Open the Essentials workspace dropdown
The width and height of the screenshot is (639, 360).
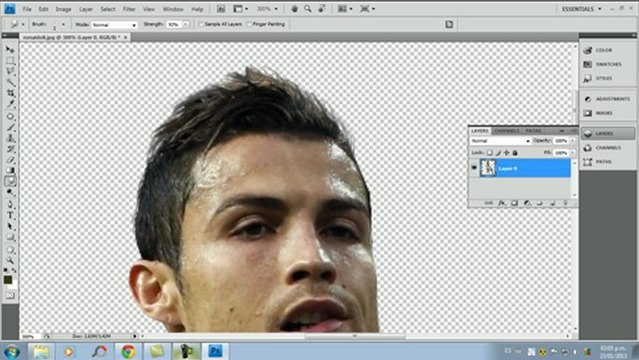point(582,9)
